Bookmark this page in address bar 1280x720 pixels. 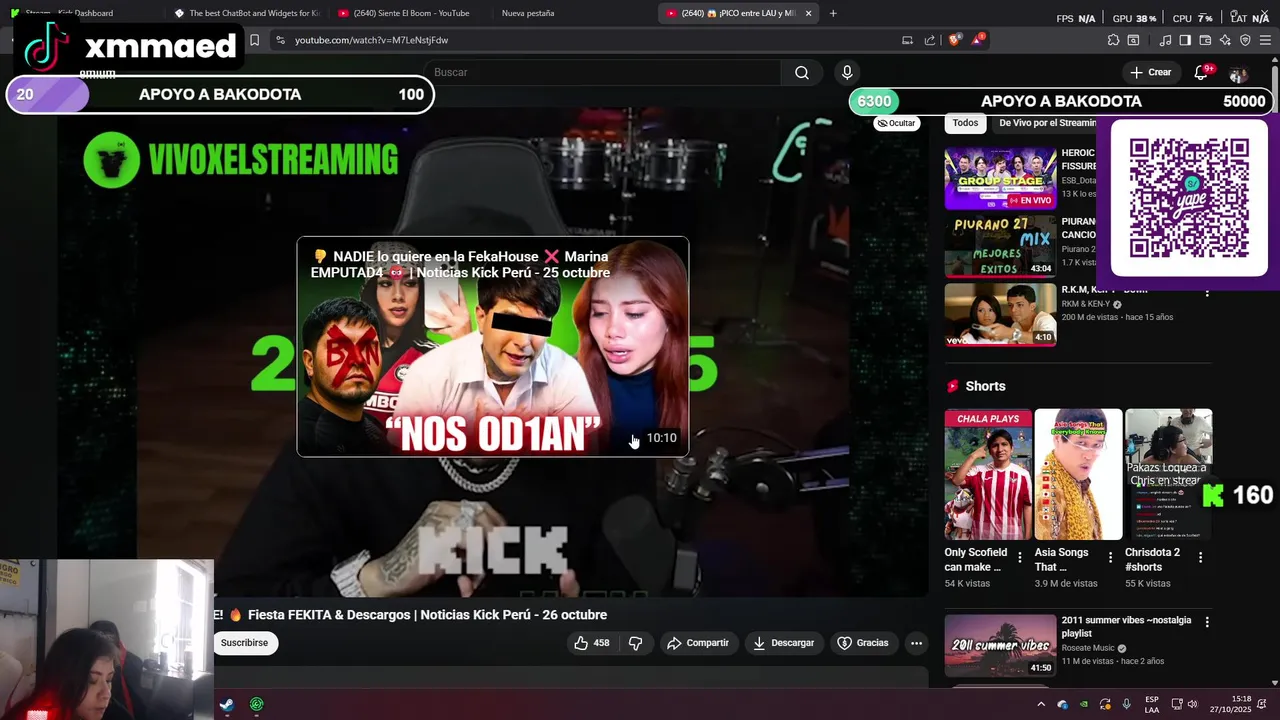[254, 40]
